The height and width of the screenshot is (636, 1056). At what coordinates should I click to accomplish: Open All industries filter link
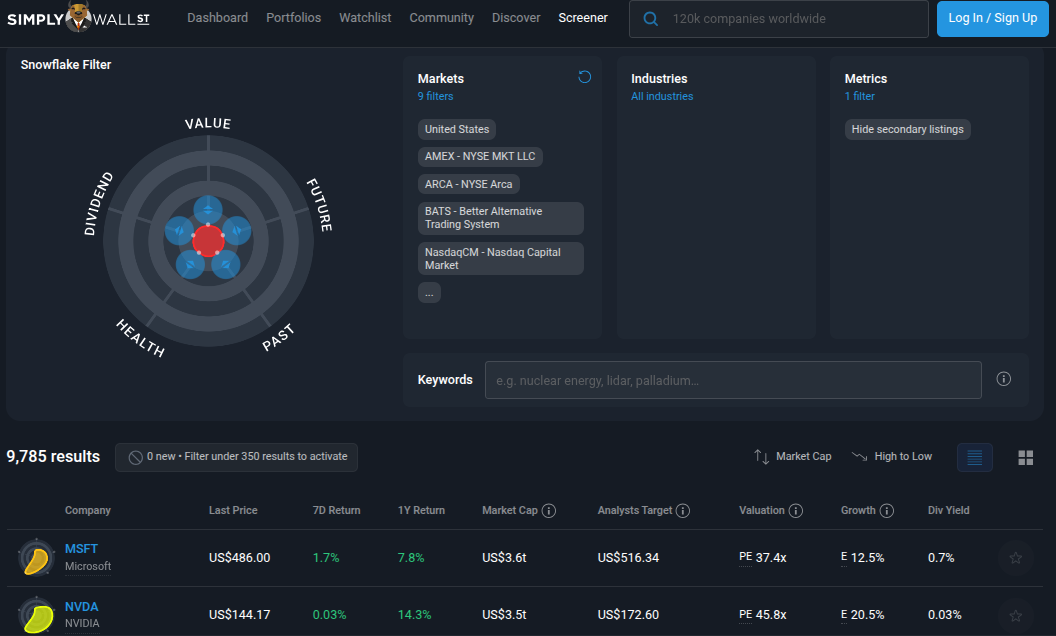[x=662, y=96]
